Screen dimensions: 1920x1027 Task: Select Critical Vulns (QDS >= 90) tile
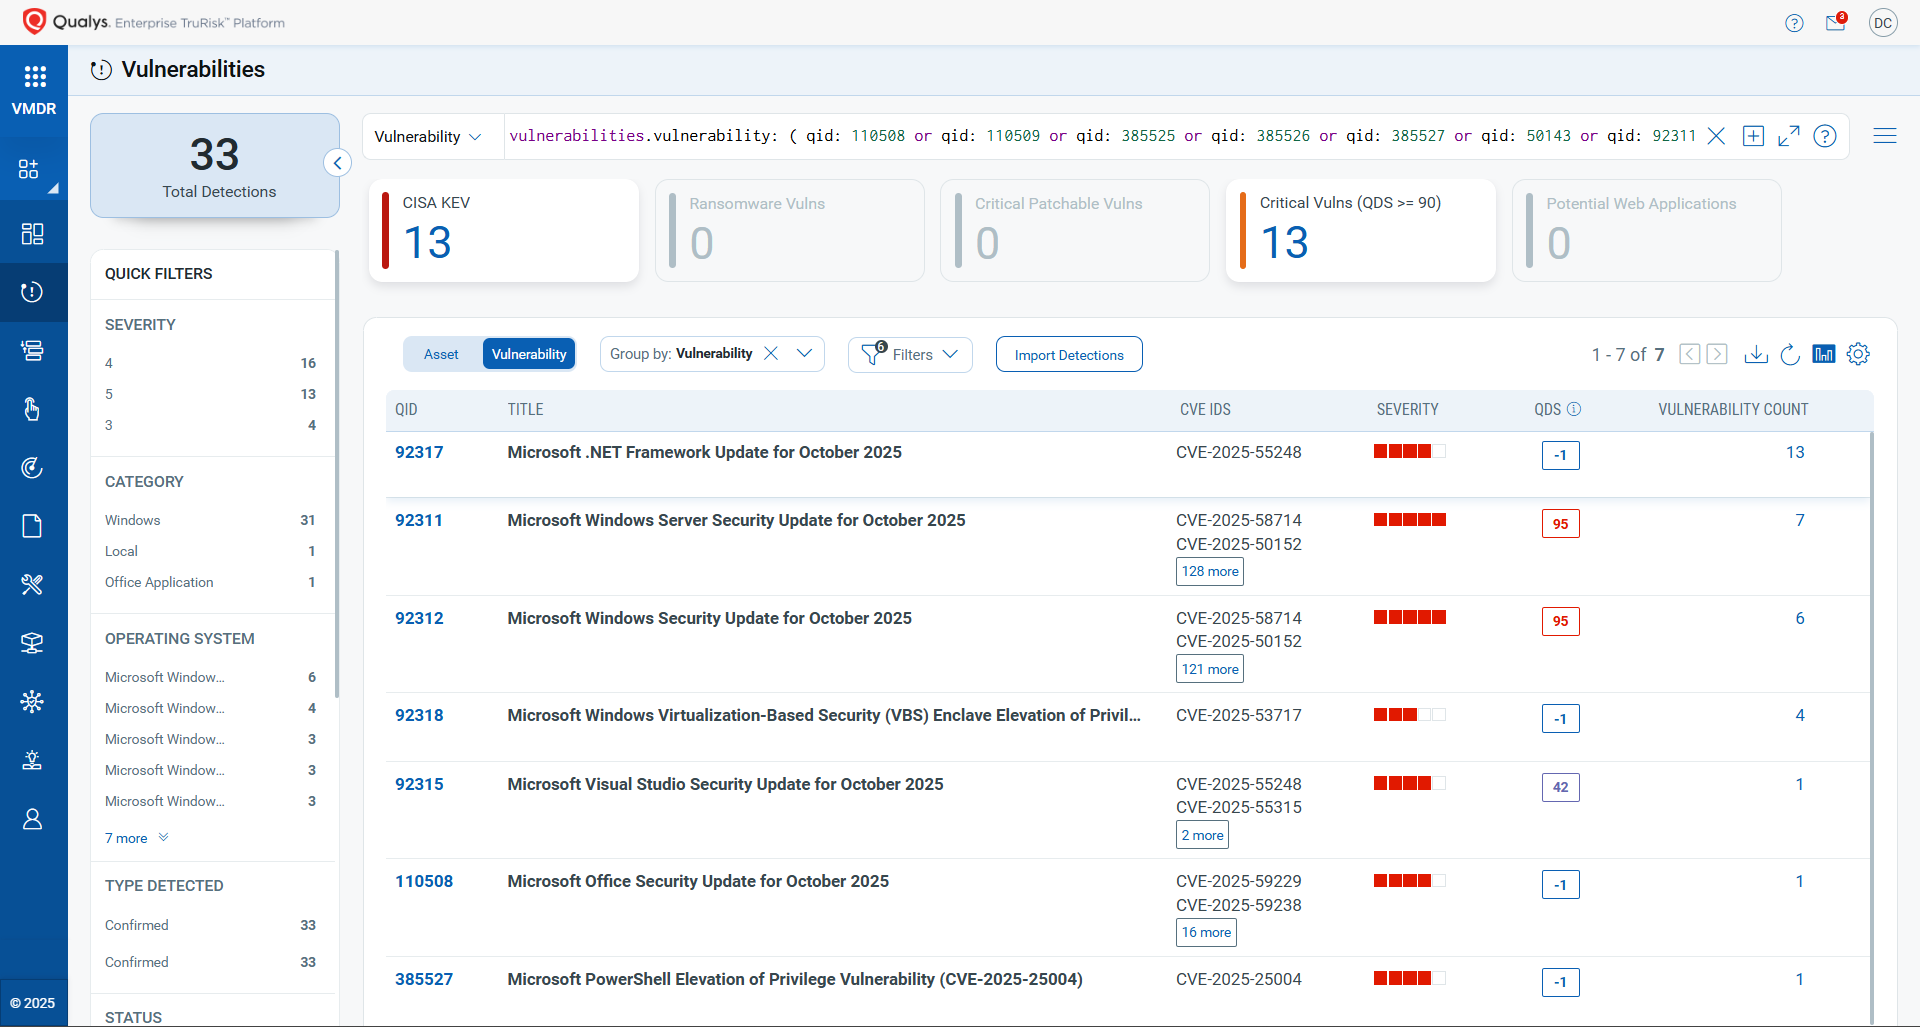pyautogui.click(x=1360, y=231)
